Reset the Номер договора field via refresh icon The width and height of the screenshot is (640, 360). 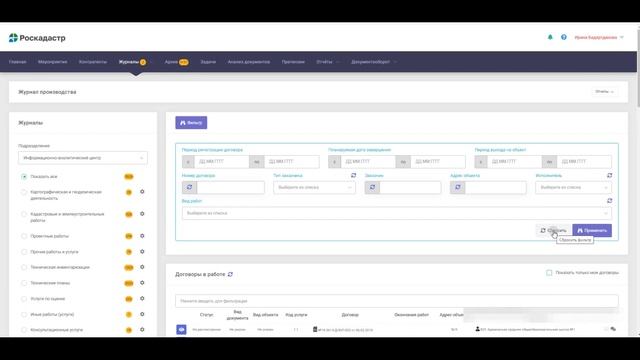[x=189, y=187]
